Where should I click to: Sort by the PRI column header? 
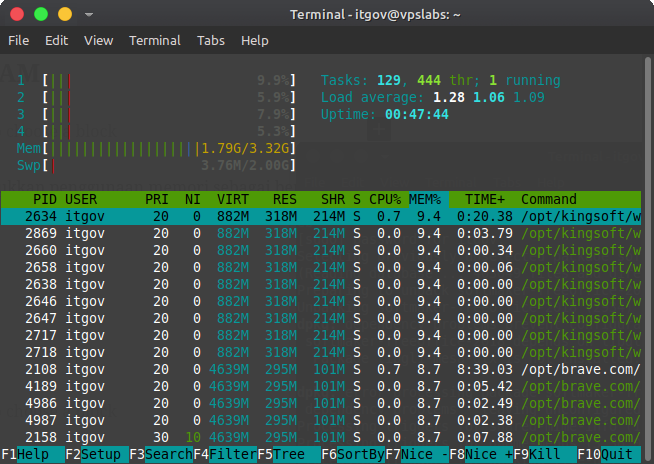point(157,199)
